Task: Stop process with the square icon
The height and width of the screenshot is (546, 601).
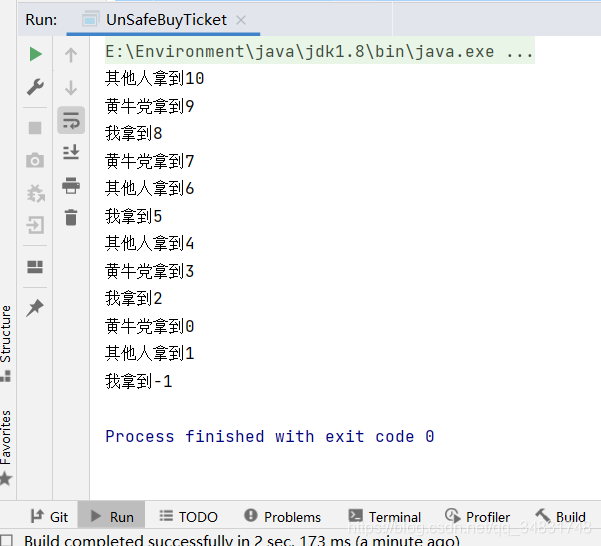Action: (x=35, y=128)
